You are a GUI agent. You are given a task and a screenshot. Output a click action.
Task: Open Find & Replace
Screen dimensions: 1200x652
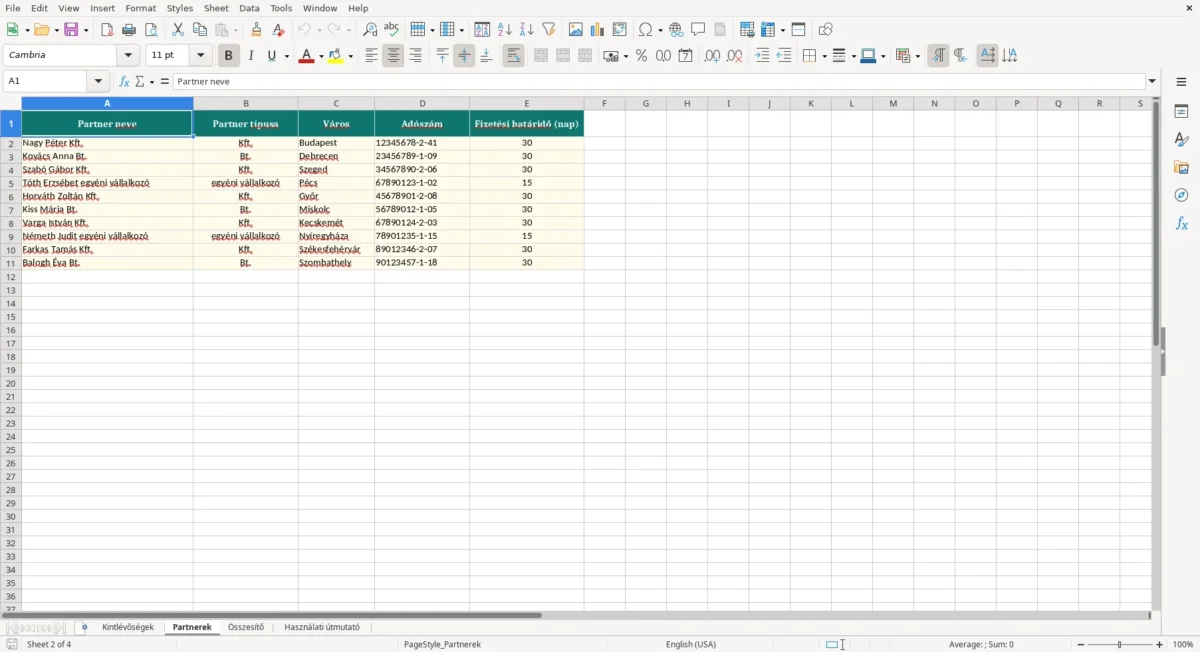(x=370, y=30)
